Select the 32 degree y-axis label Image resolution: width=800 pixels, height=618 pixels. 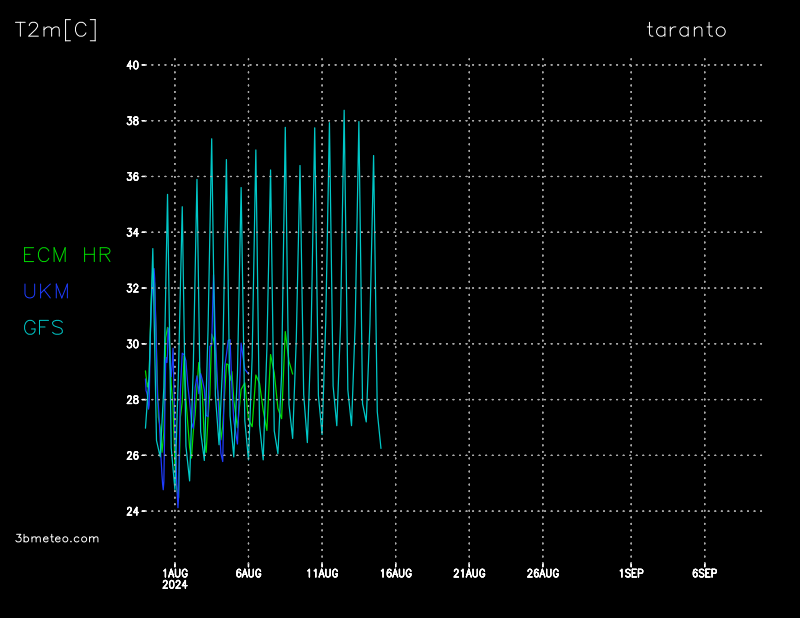[132, 288]
